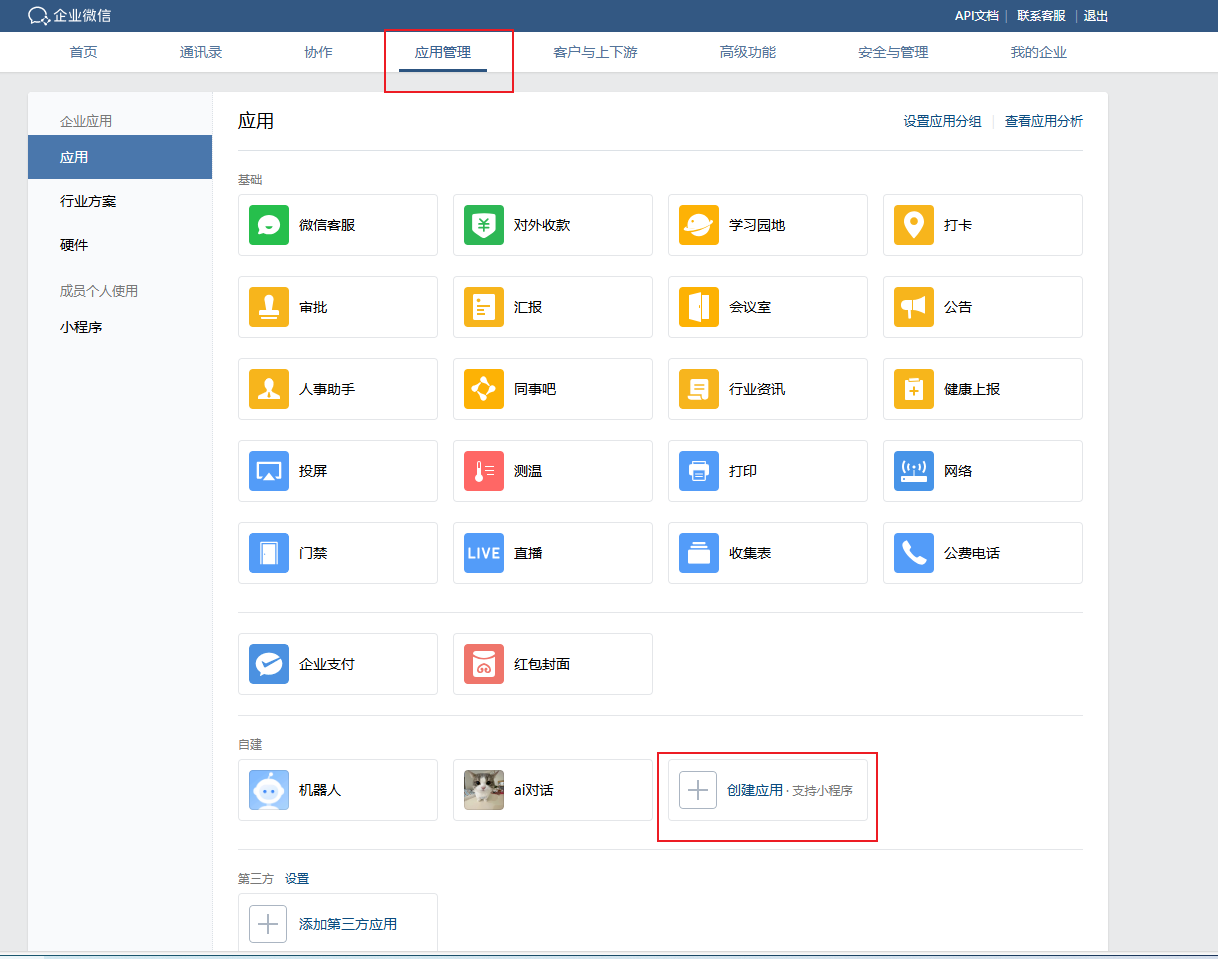
Task: Switch to the 高级功能 tab
Action: click(x=748, y=52)
